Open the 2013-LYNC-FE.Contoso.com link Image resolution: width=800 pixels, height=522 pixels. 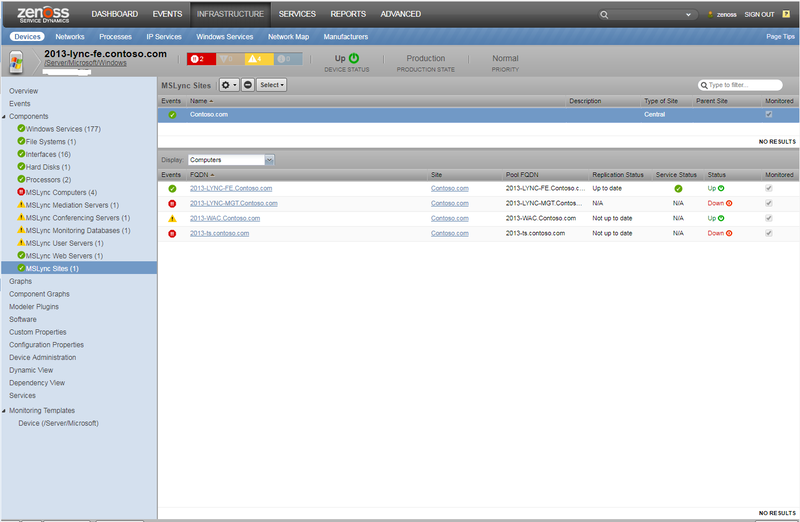click(x=231, y=188)
